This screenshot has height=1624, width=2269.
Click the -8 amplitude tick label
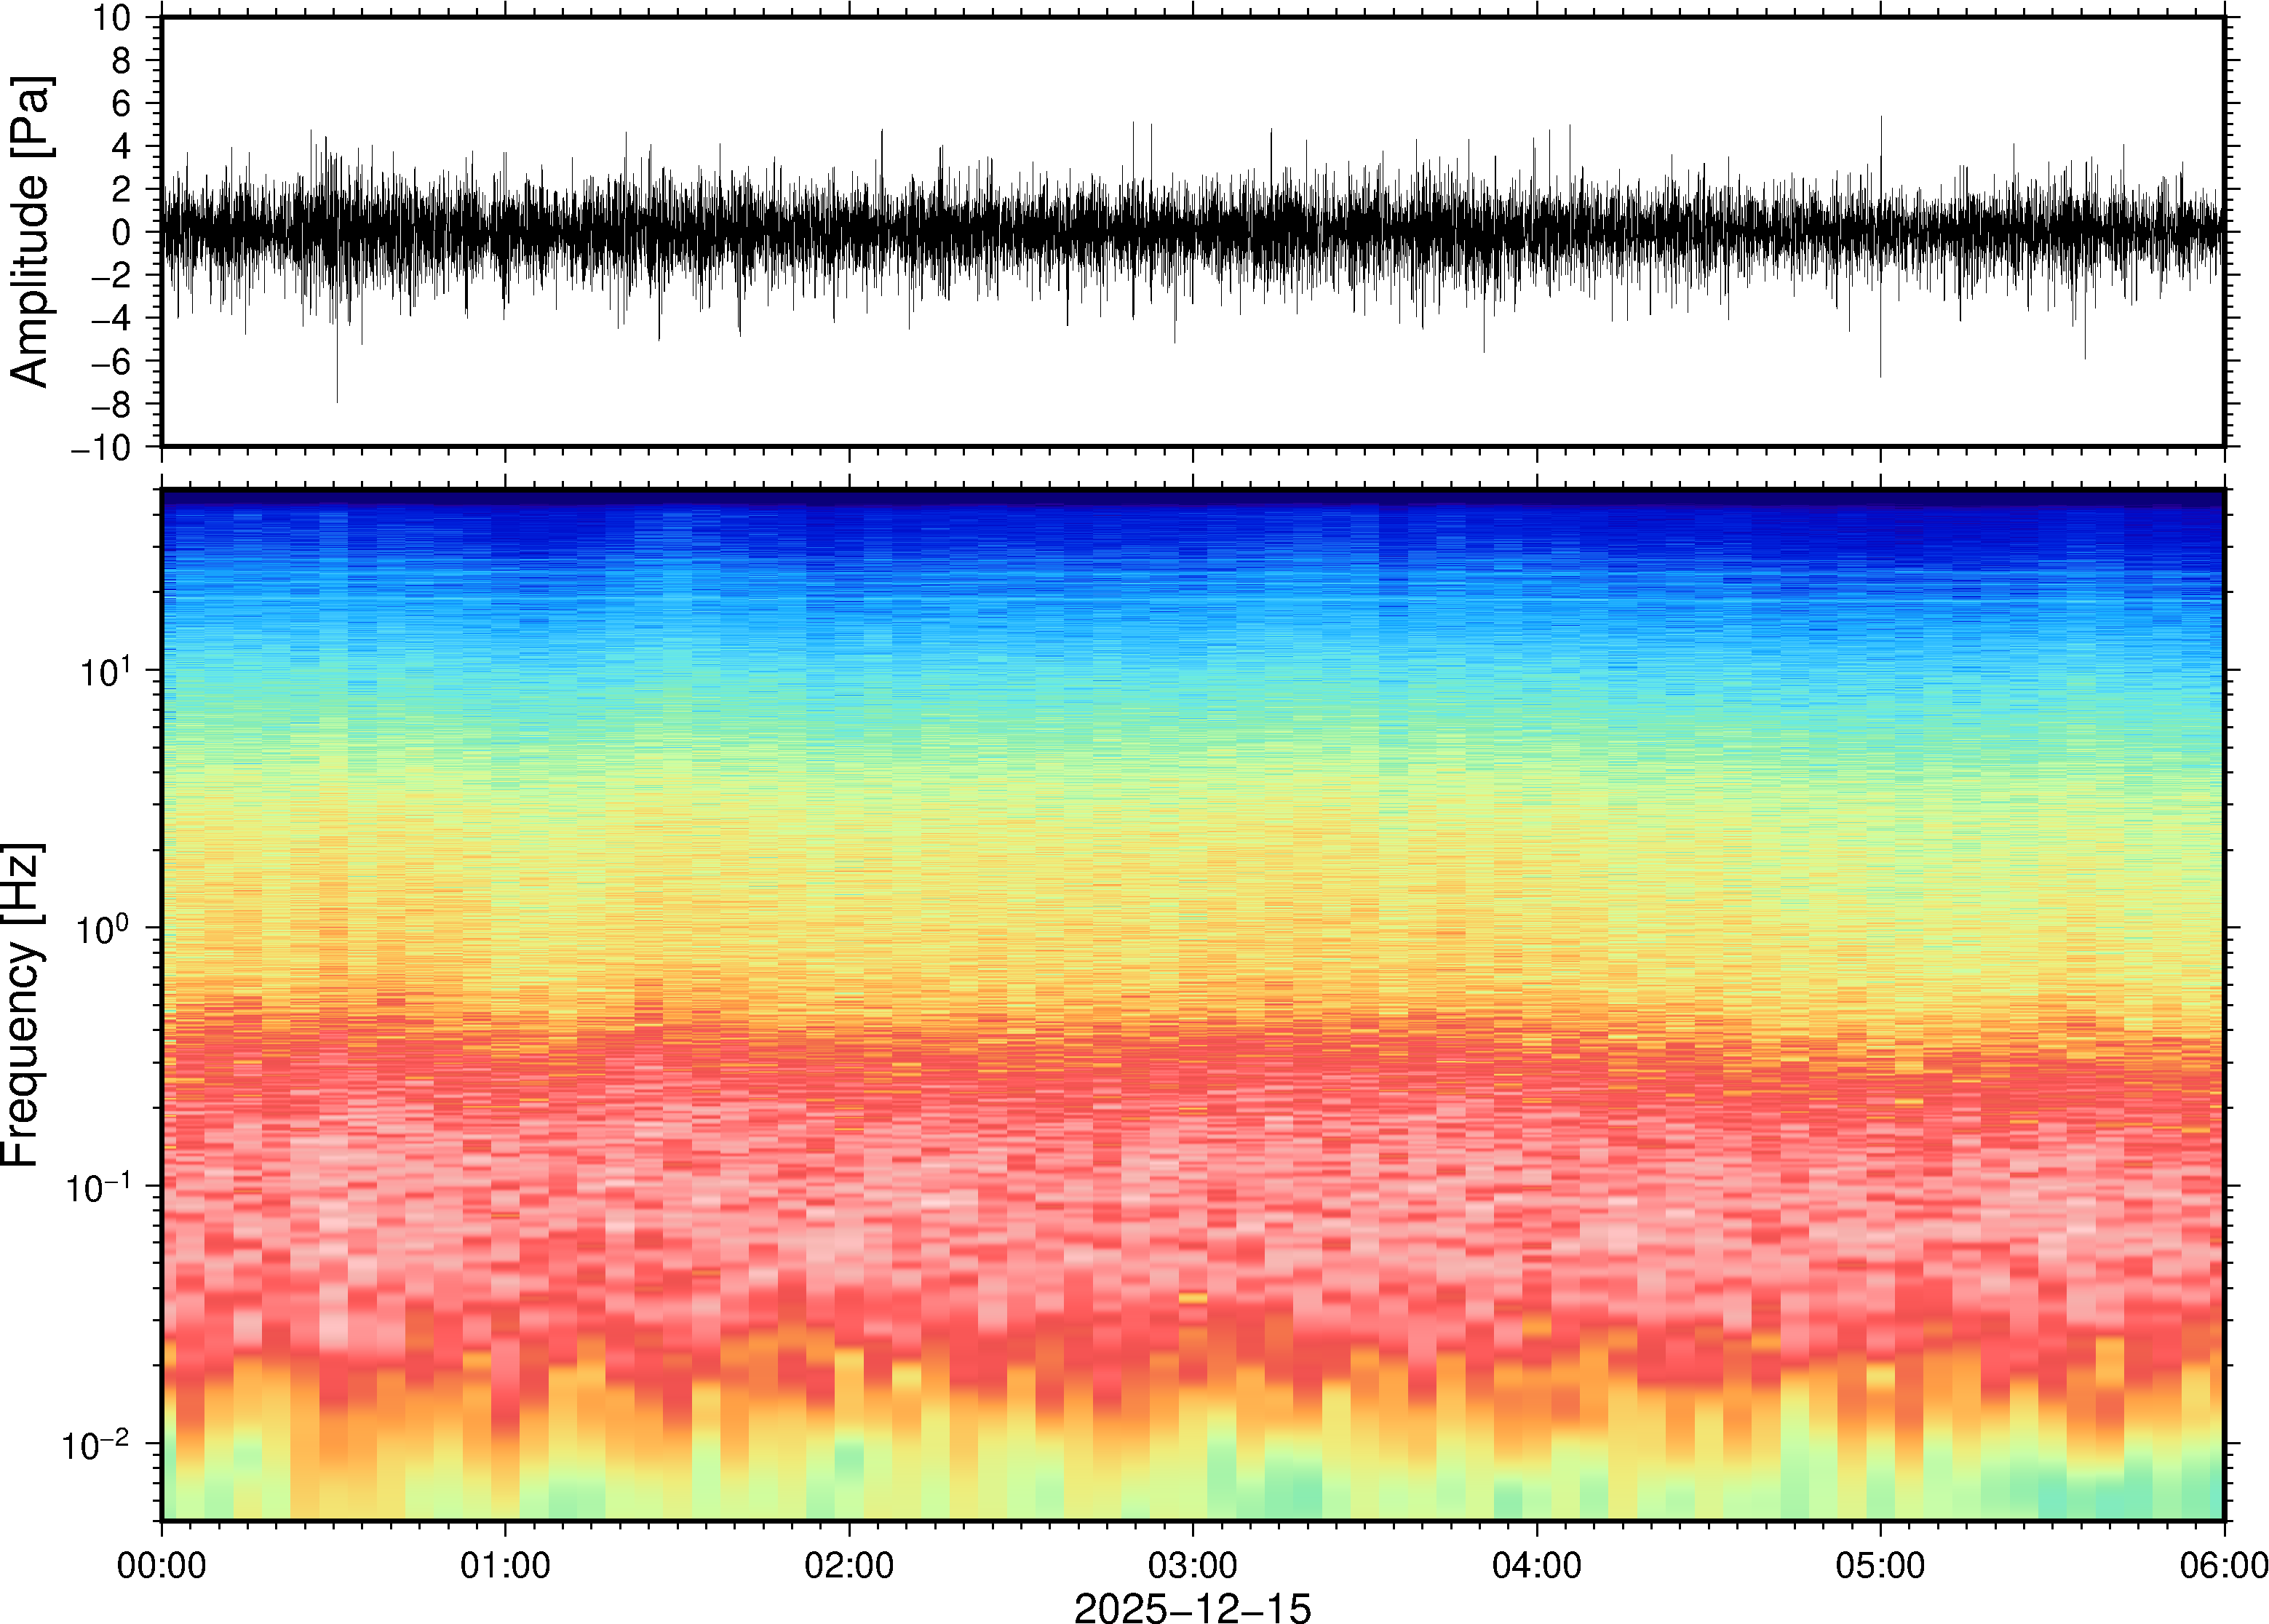click(110, 405)
